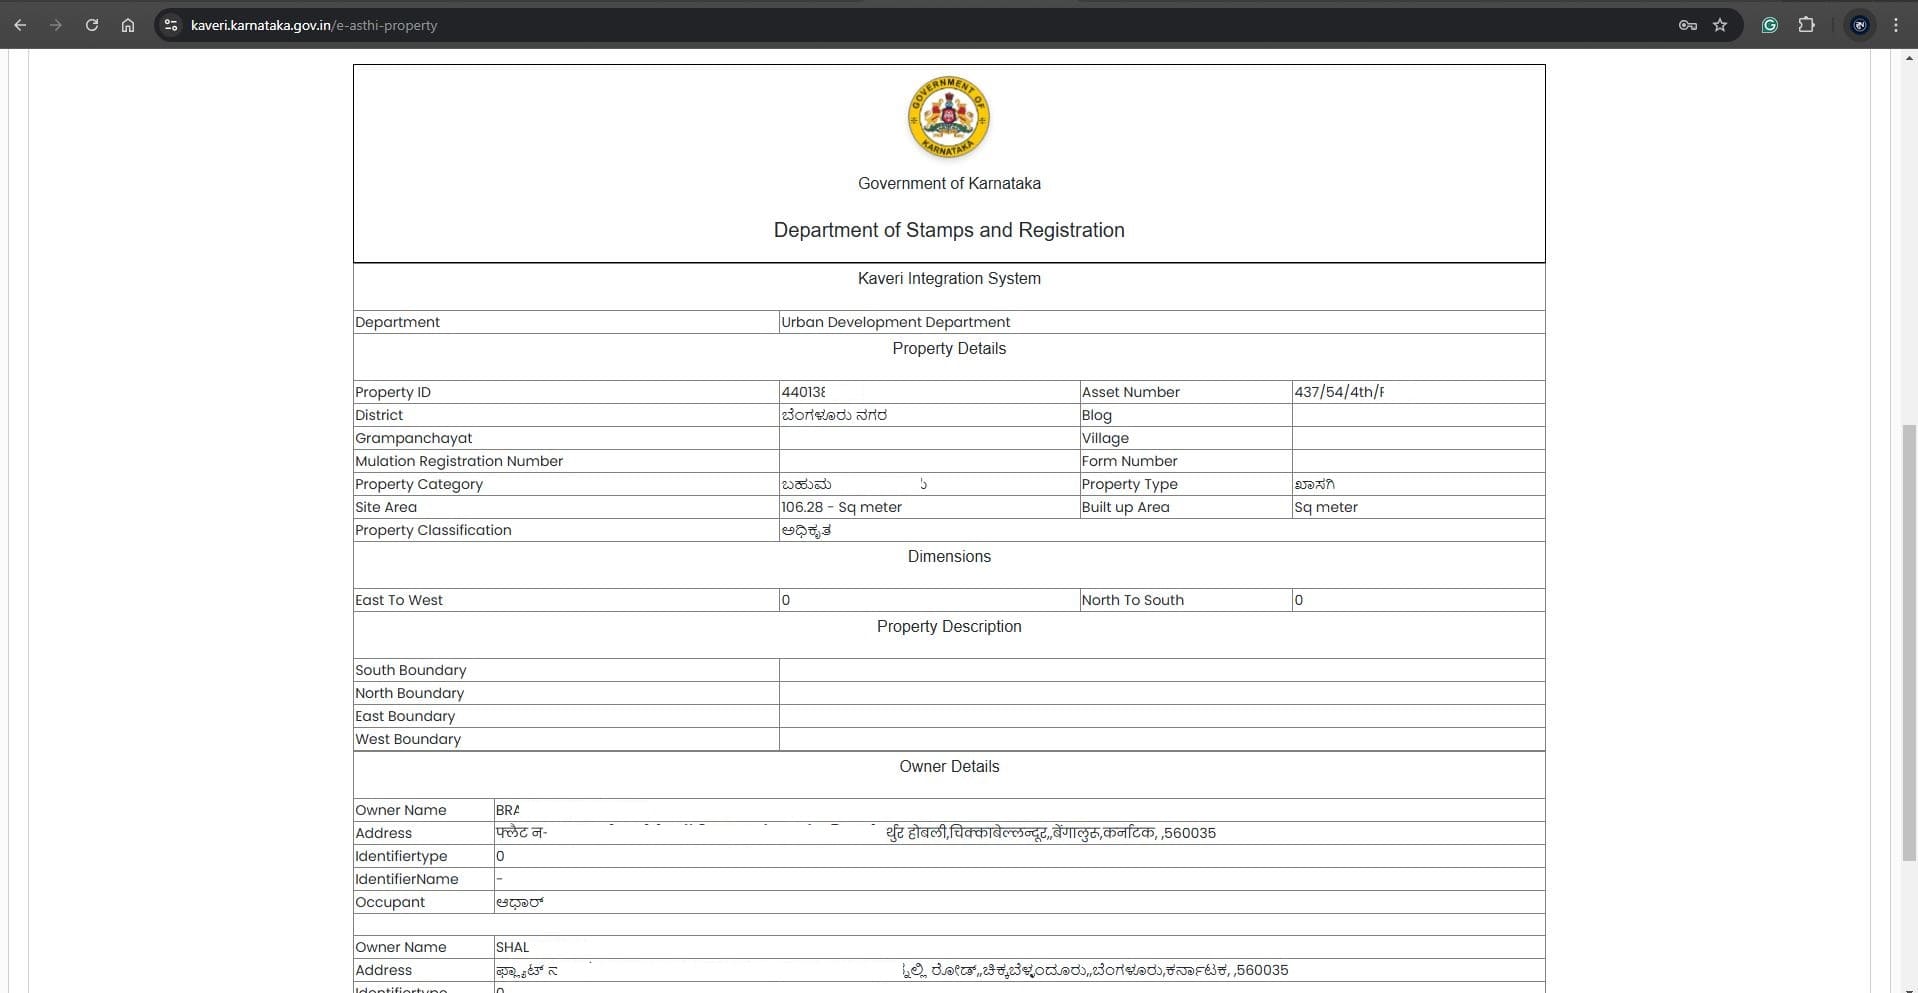Bookmark this page with the star
The height and width of the screenshot is (993, 1918).
(x=1720, y=25)
